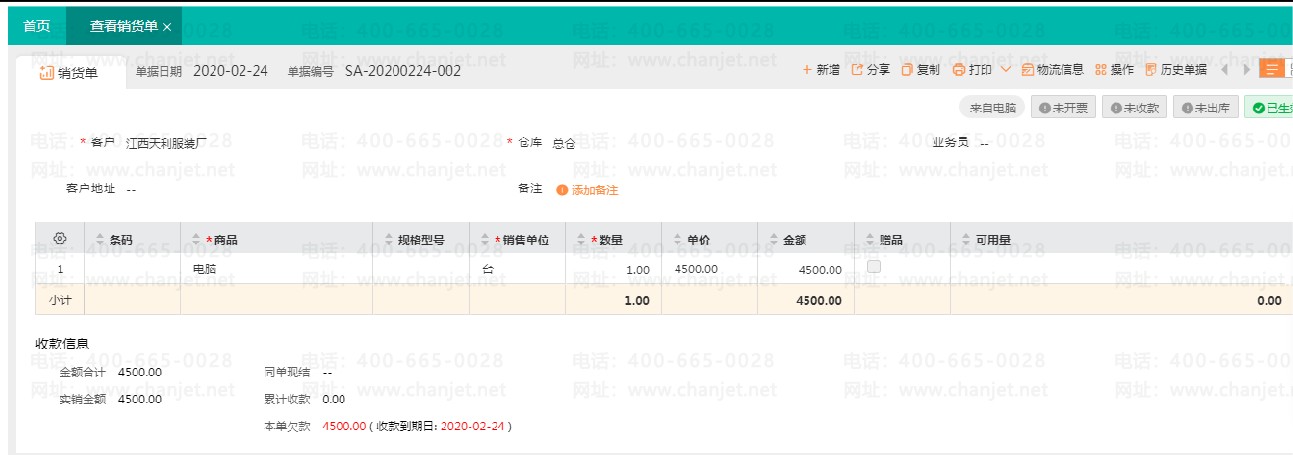Toggle the 赠品 checkbox in row 1

[874, 267]
